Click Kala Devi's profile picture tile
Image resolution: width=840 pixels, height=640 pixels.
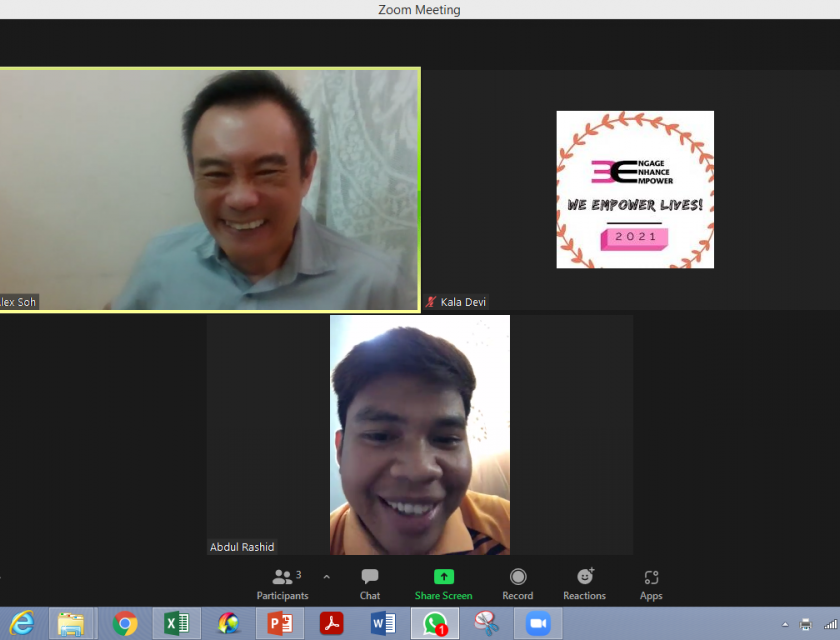click(635, 190)
